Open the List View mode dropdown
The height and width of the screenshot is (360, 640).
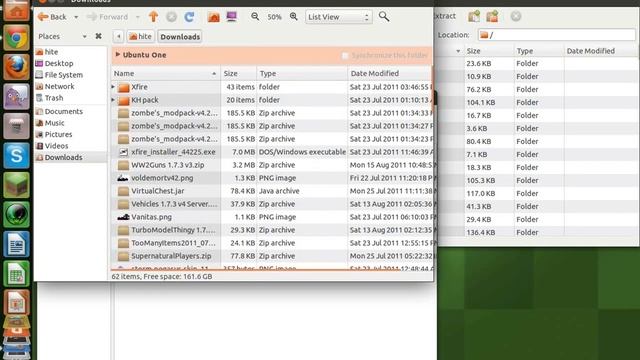pos(338,17)
